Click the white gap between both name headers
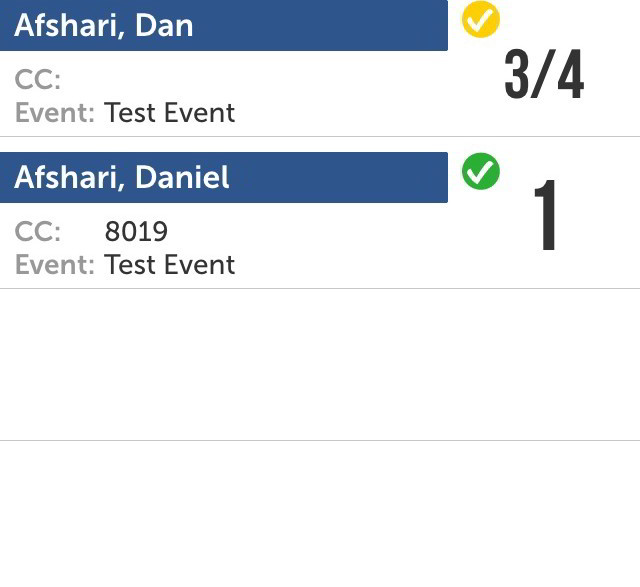Screen dimensions: 640x587 click(x=224, y=145)
